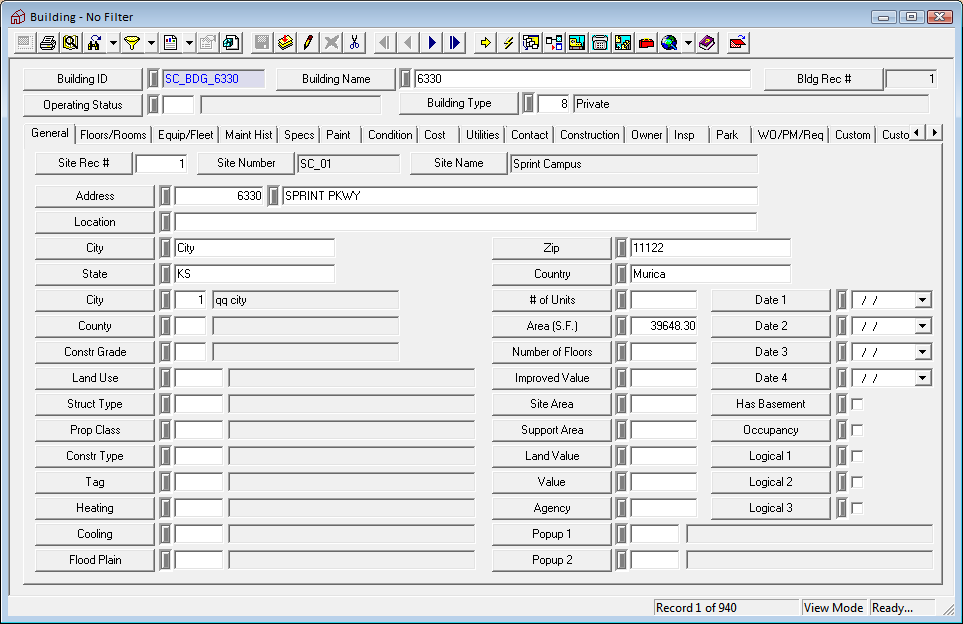The width and height of the screenshot is (963, 624).
Task: Go to the next record arrow
Action: click(432, 43)
